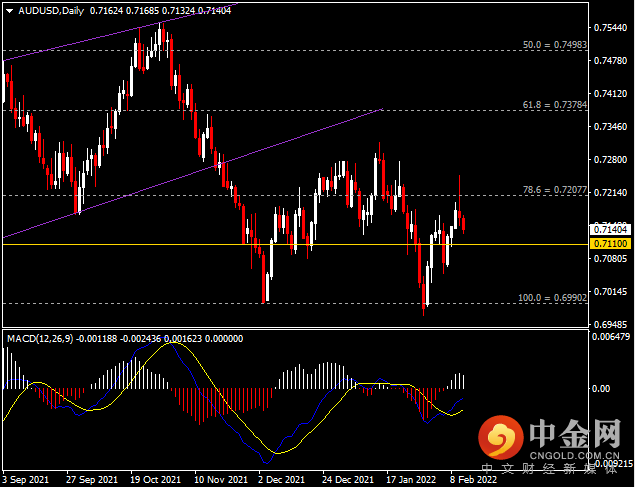Click the MACD scale value 0.006479
The height and width of the screenshot is (487, 635).
(x=611, y=337)
